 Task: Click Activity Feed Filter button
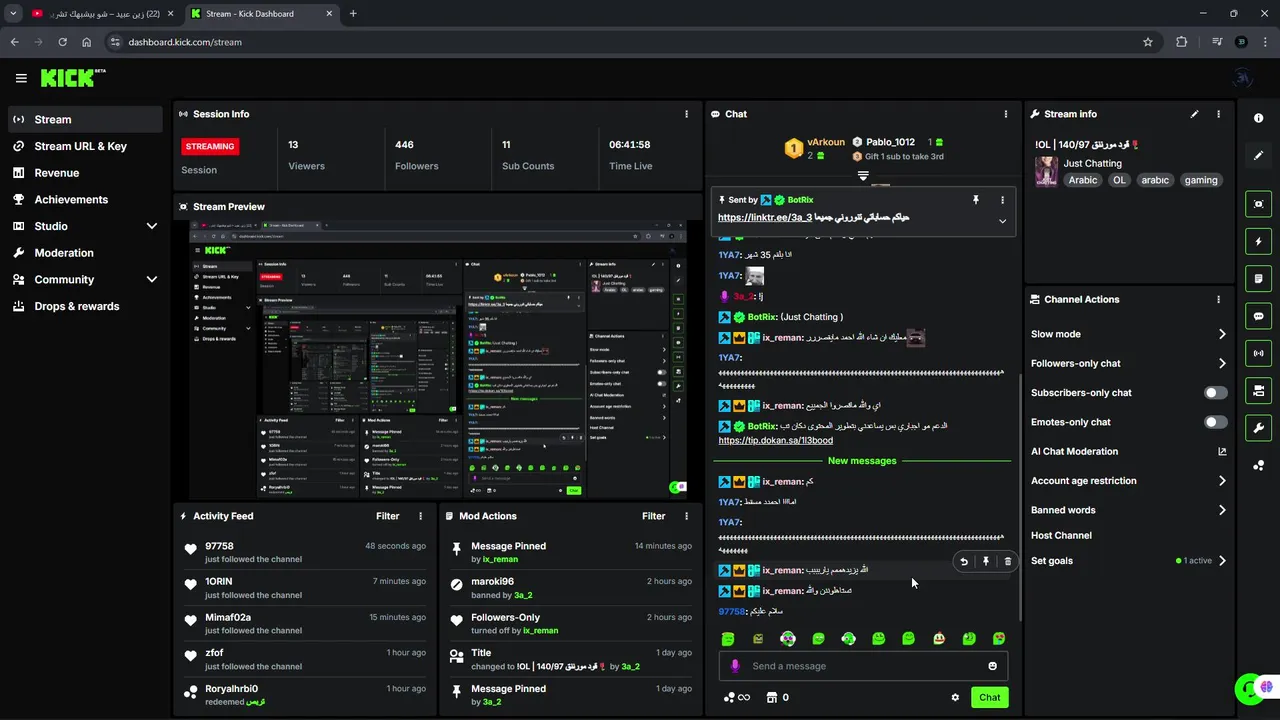(x=388, y=516)
